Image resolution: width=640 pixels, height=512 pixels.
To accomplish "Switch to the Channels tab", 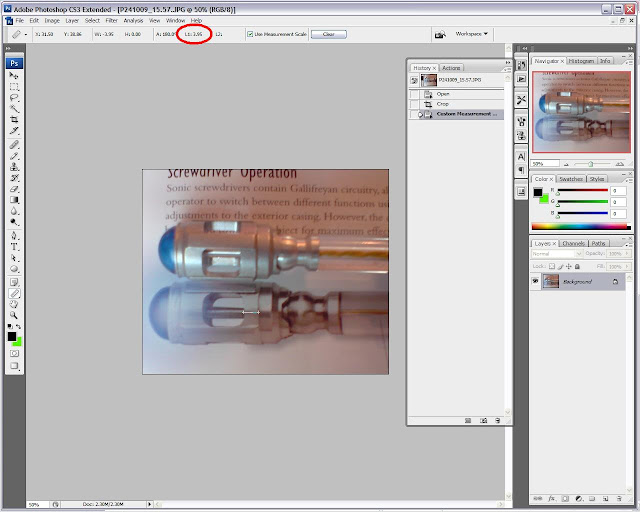I will (573, 243).
